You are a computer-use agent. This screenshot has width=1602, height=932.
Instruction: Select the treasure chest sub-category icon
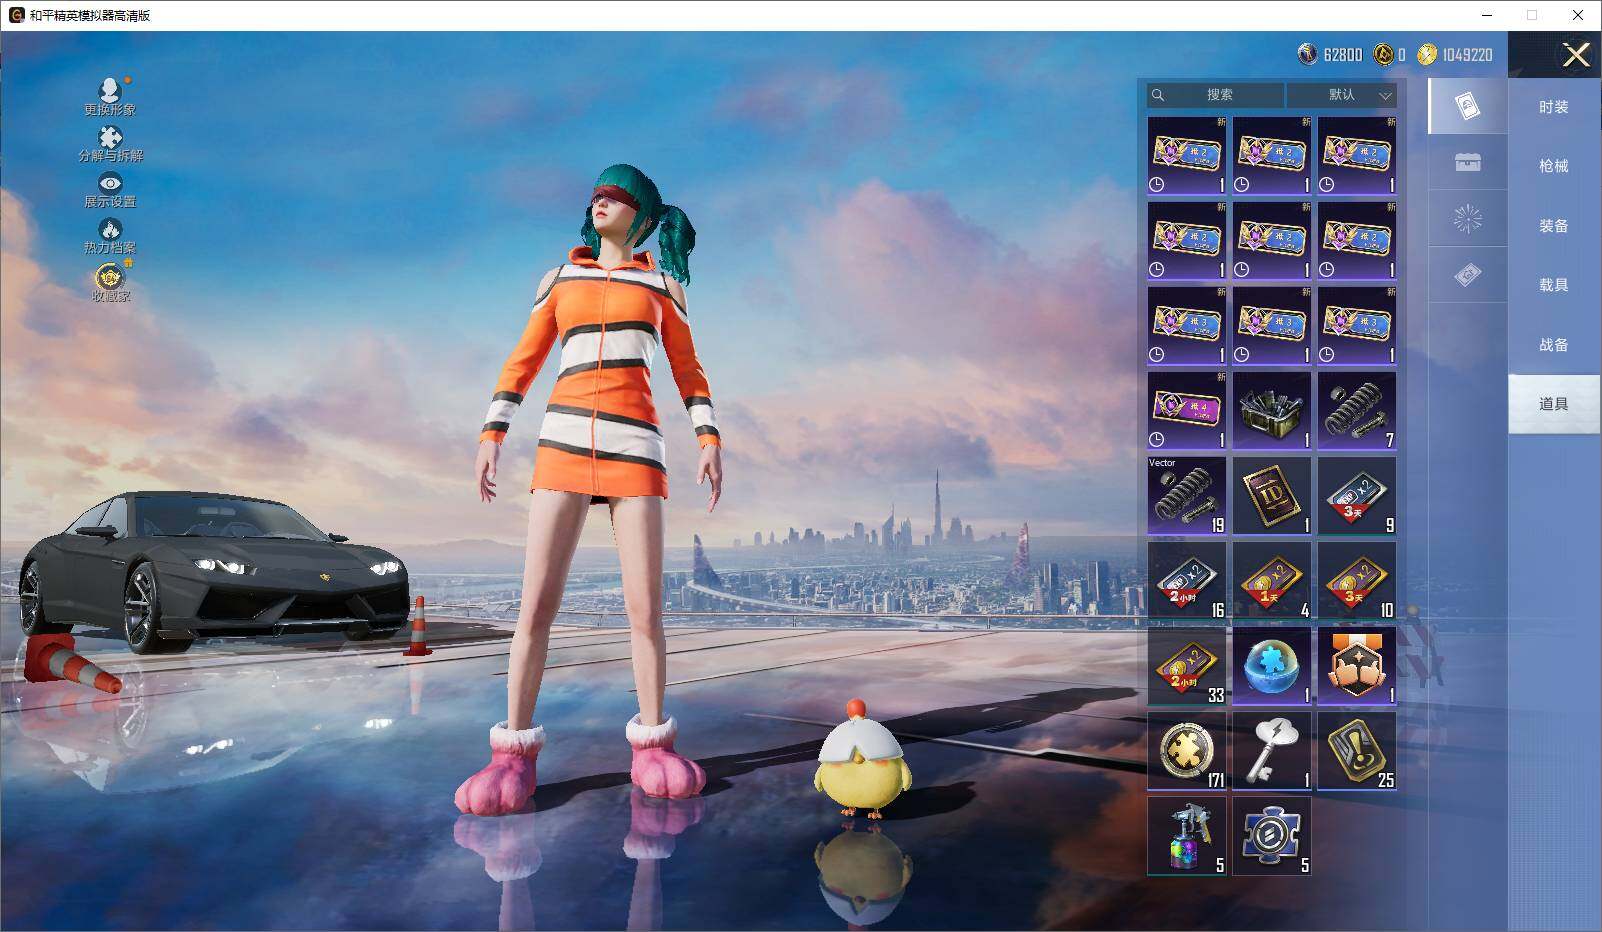pyautogui.click(x=1467, y=163)
